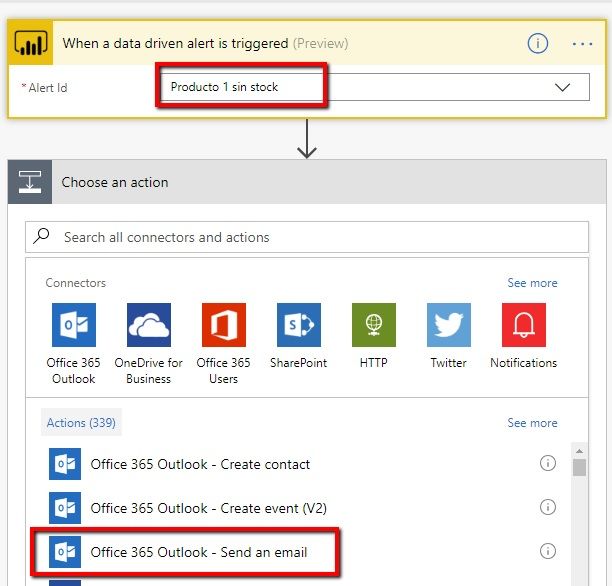Select the Twitter connector
612x586 pixels.
448,336
